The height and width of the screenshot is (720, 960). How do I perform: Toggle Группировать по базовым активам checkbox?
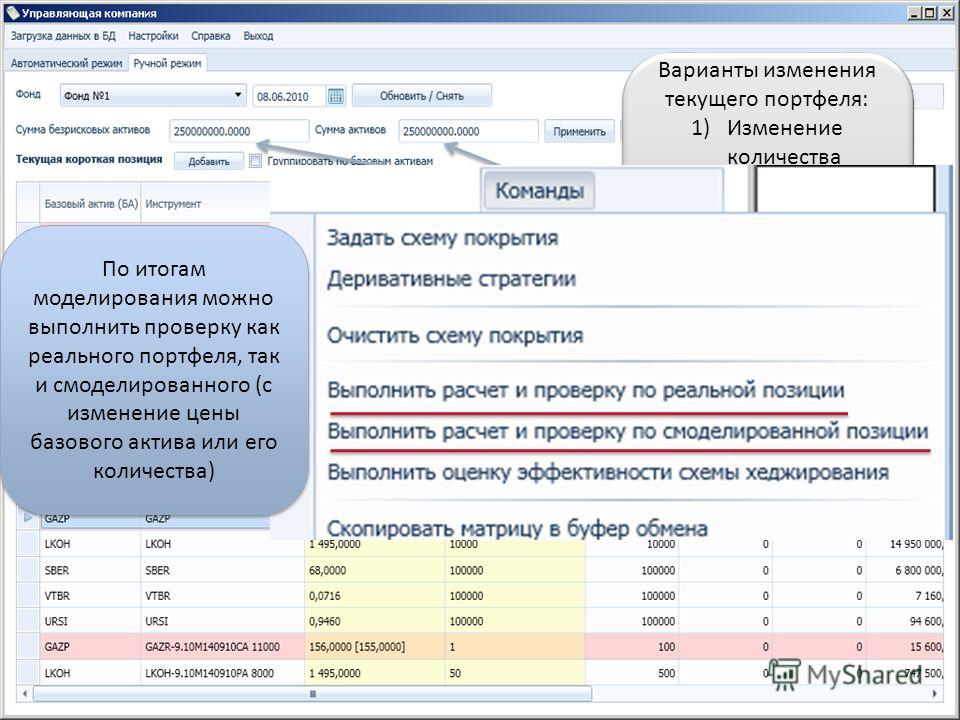click(255, 161)
